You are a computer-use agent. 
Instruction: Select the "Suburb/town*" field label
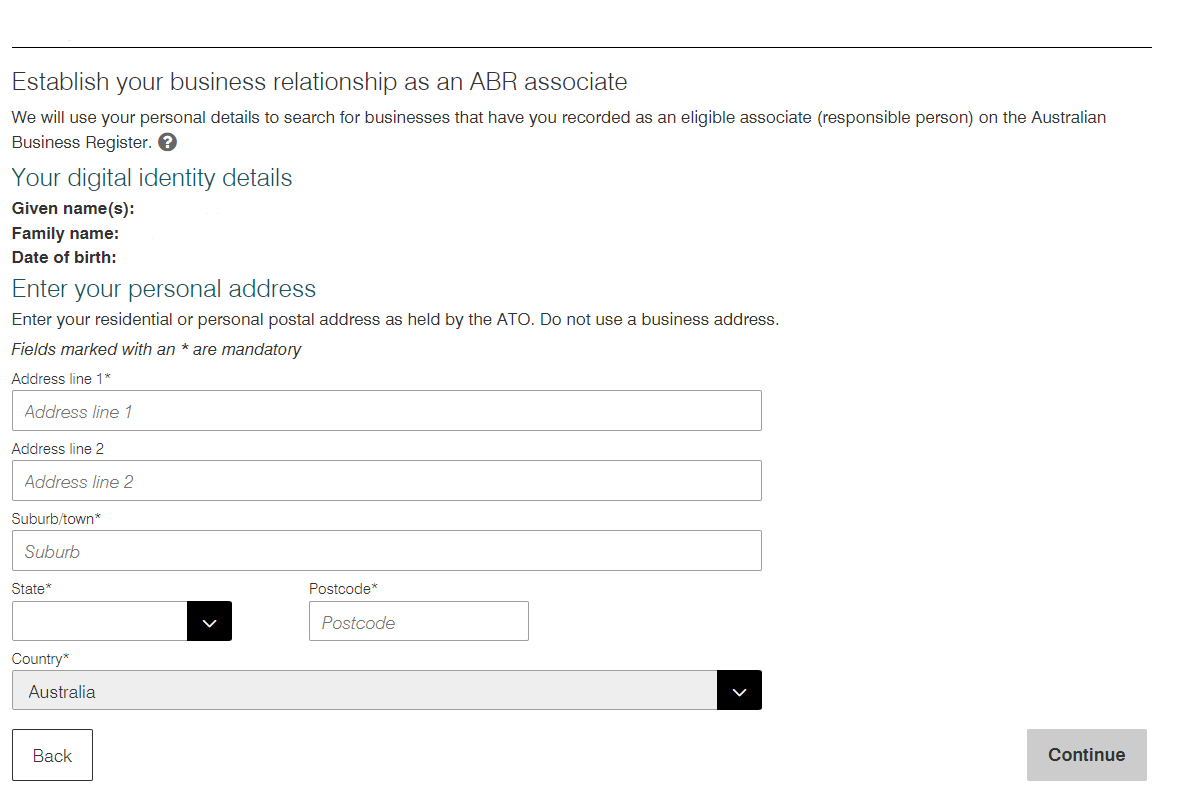(56, 519)
